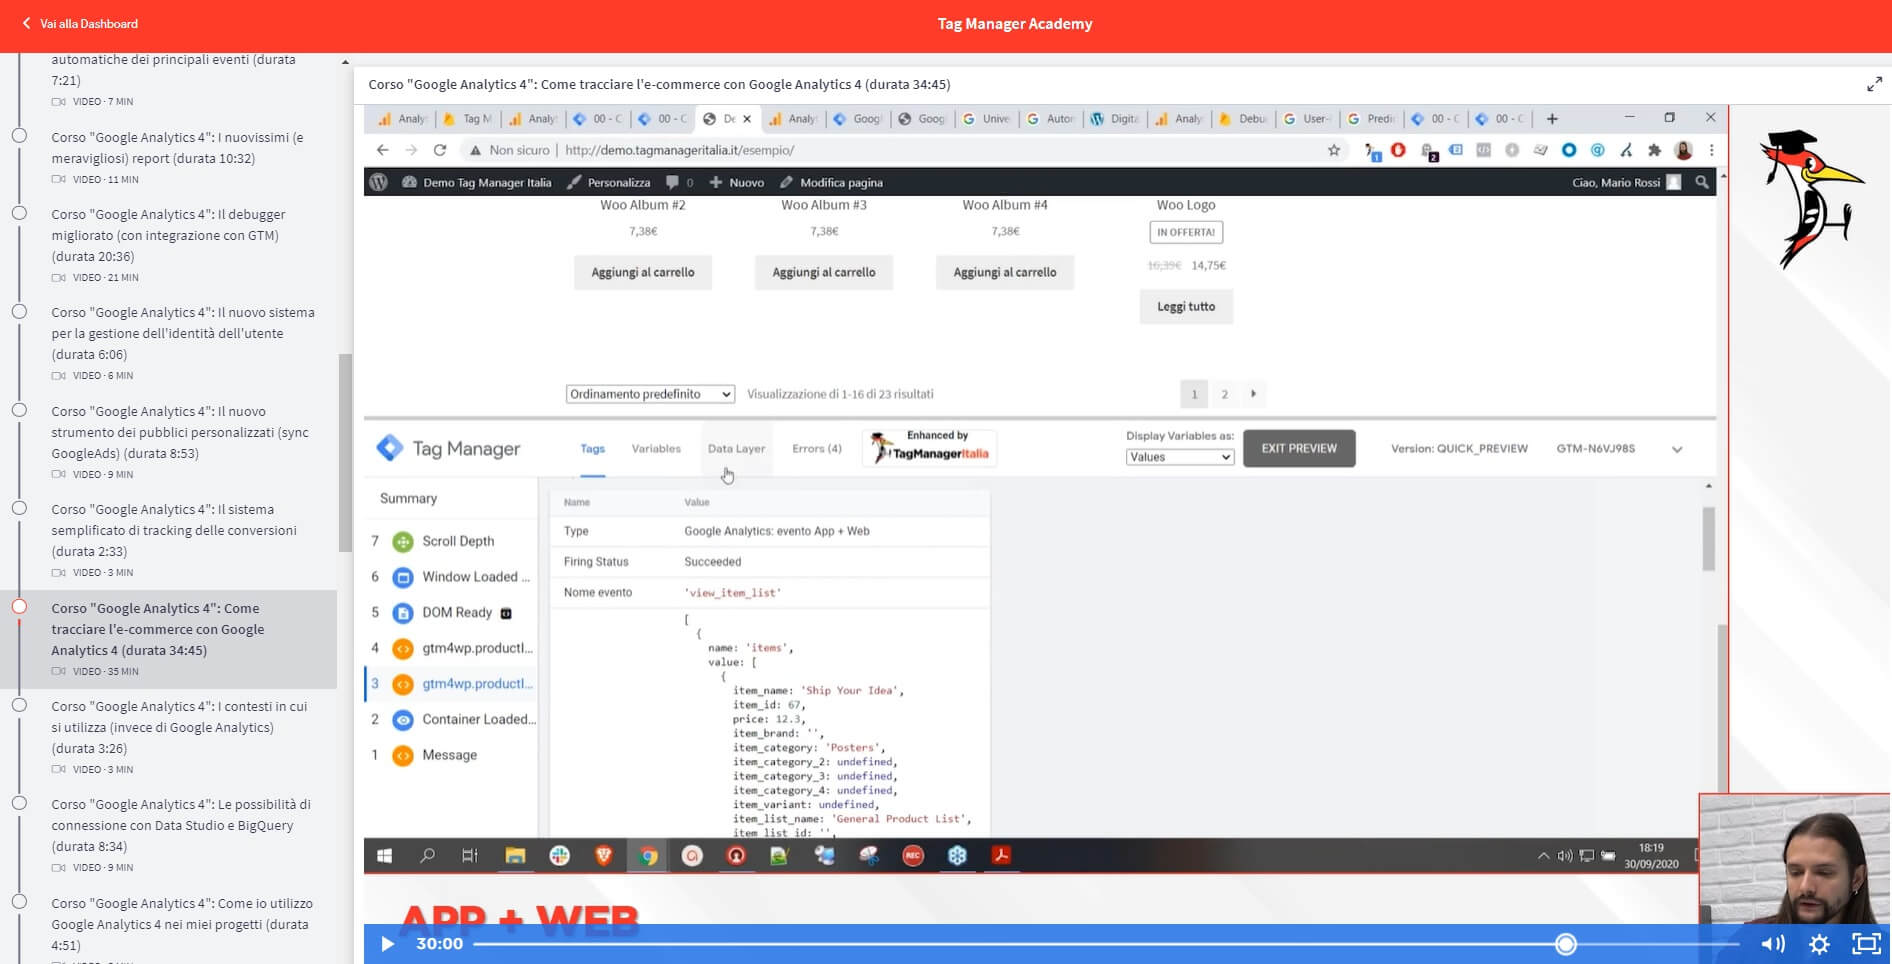Click Summary in the event list
1892x964 pixels.
coord(408,498)
